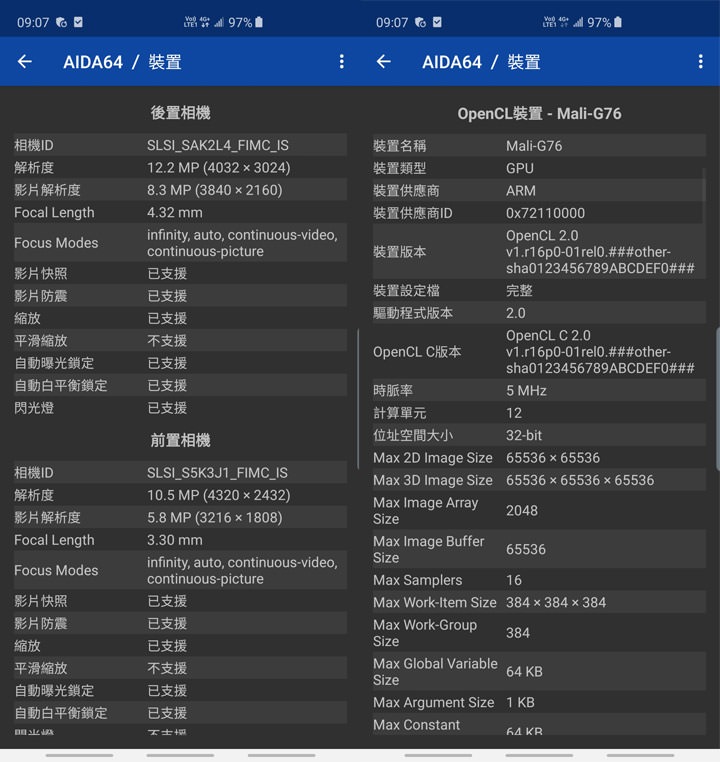The image size is (720, 762).
Task: Tap the AIDA64 / 裝置 title on the right screen
Action: point(481,62)
